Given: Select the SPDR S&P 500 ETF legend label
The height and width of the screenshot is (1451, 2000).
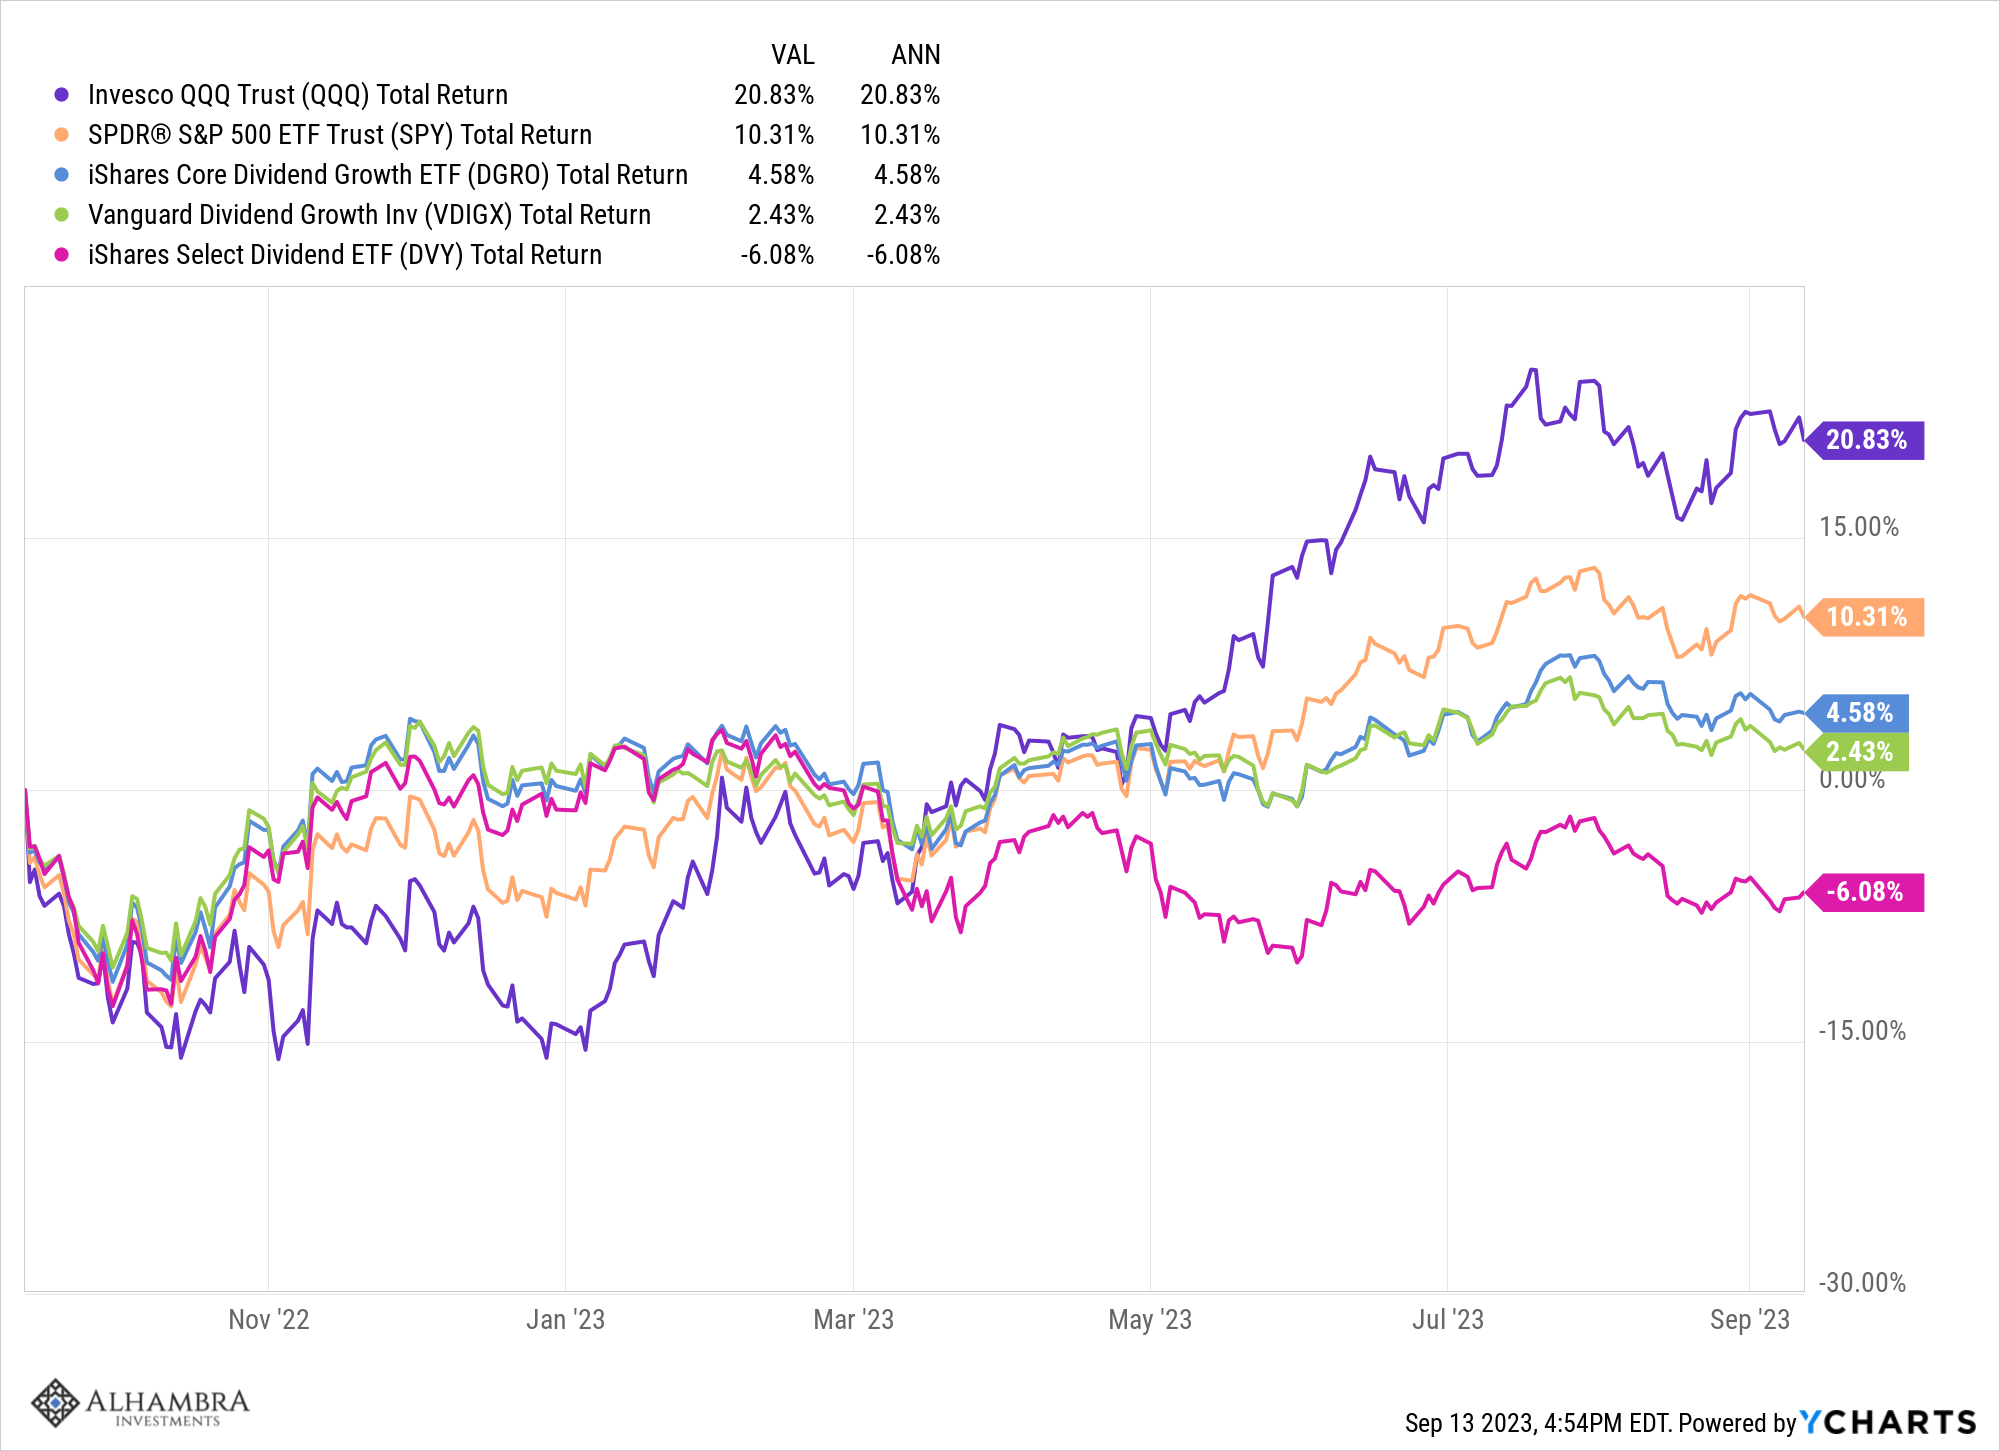Looking at the screenshot, I should [340, 135].
